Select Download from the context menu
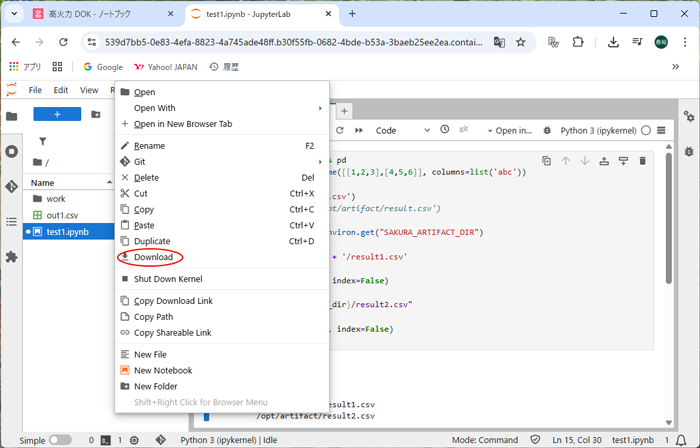Screen dimensions: 700x448 click(x=153, y=257)
